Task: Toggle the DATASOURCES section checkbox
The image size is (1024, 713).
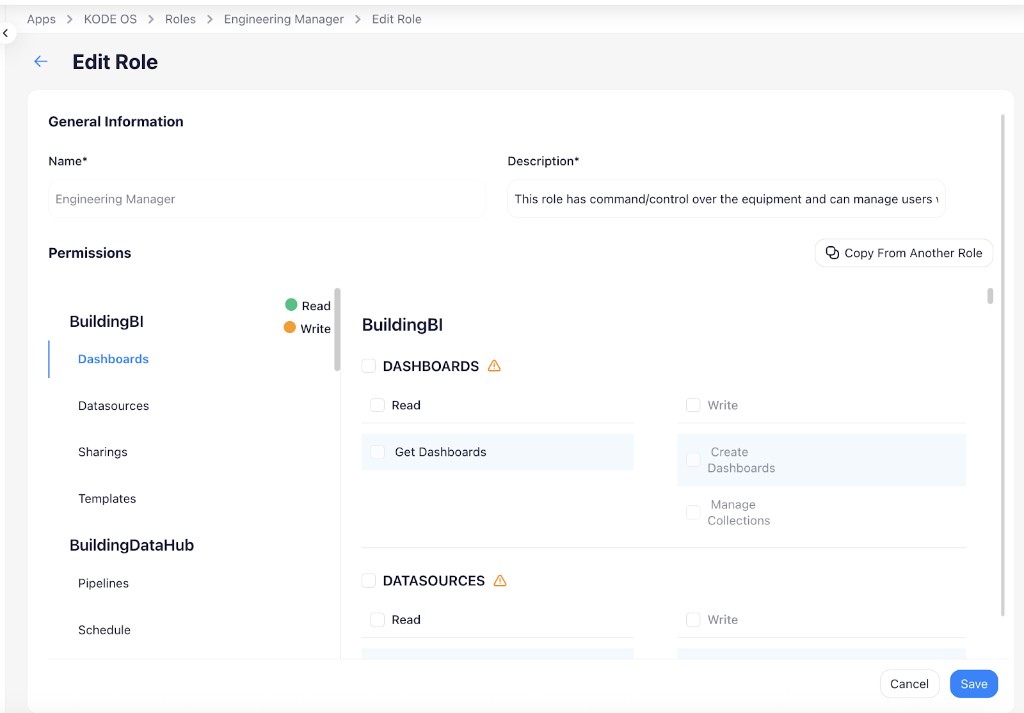Action: pyautogui.click(x=369, y=580)
